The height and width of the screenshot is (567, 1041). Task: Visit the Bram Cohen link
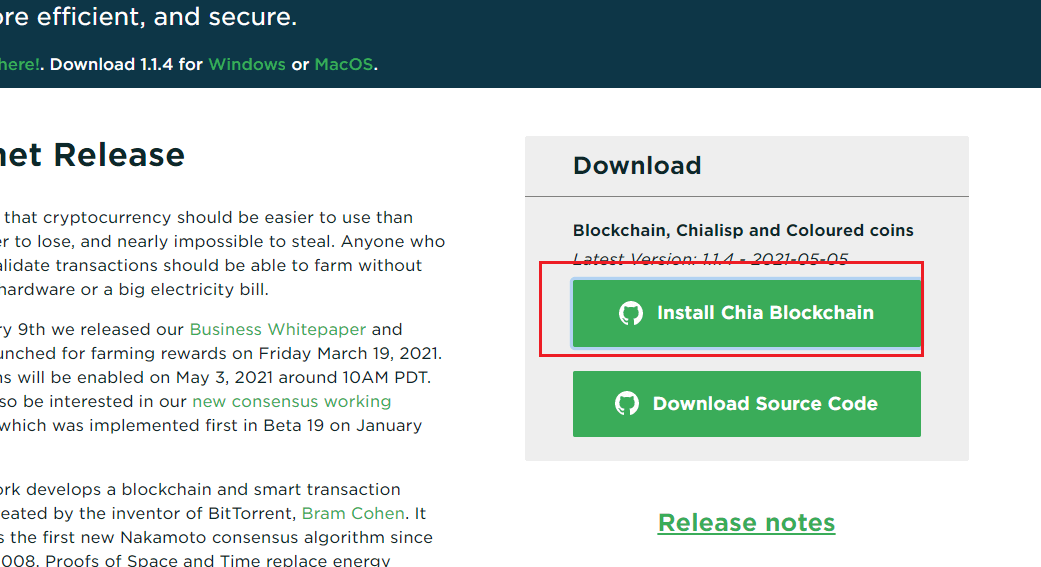(x=353, y=513)
